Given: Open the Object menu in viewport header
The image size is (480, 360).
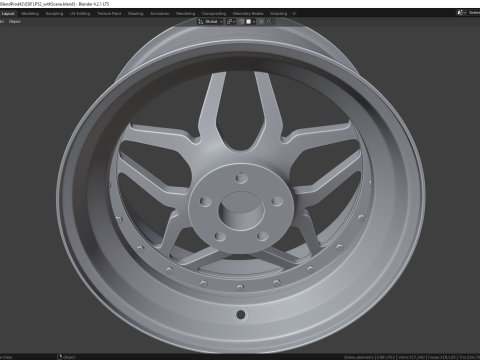Looking at the screenshot, I should coord(14,22).
